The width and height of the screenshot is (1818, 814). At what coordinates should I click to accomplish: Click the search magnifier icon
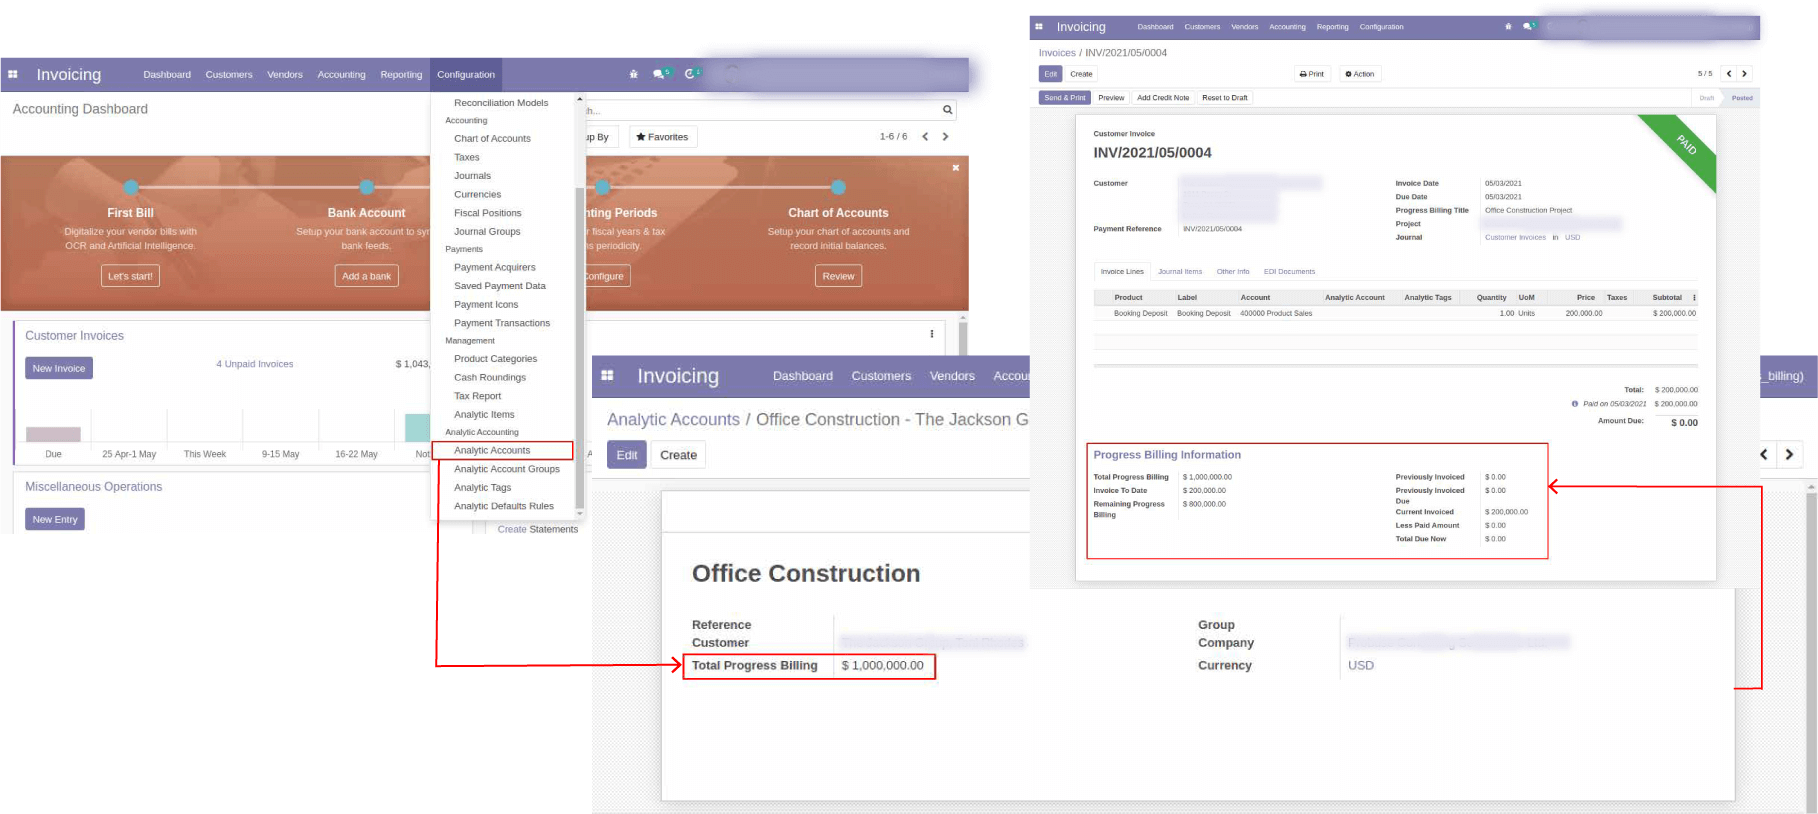click(x=947, y=110)
